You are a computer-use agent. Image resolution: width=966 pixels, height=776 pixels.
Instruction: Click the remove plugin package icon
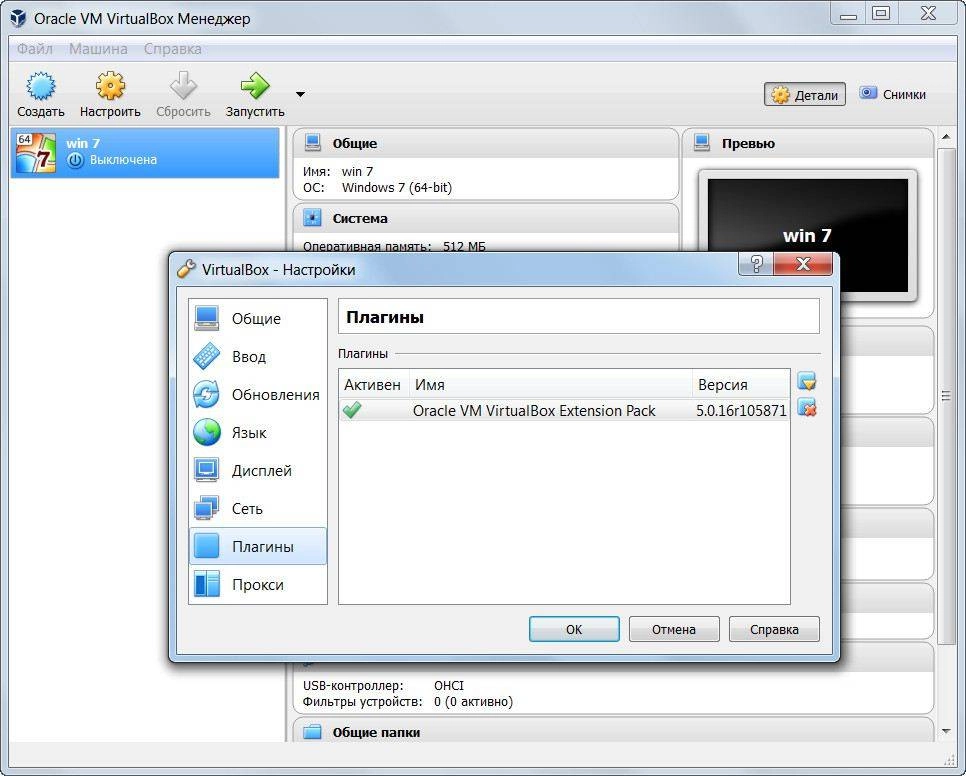pyautogui.click(x=807, y=406)
